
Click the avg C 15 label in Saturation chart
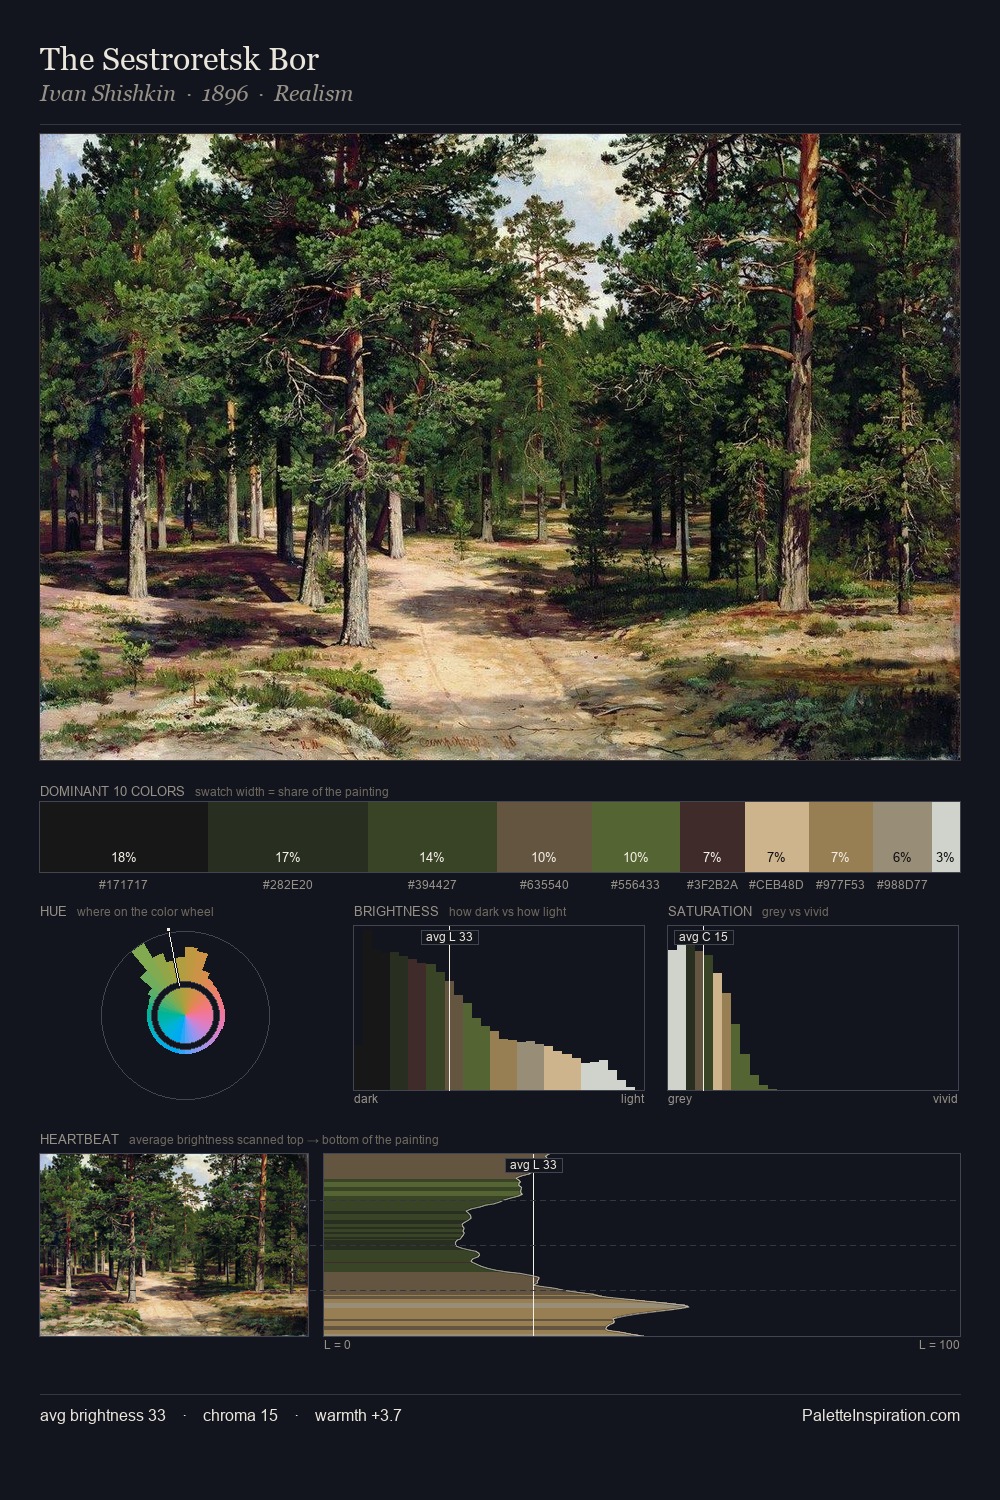coord(703,937)
